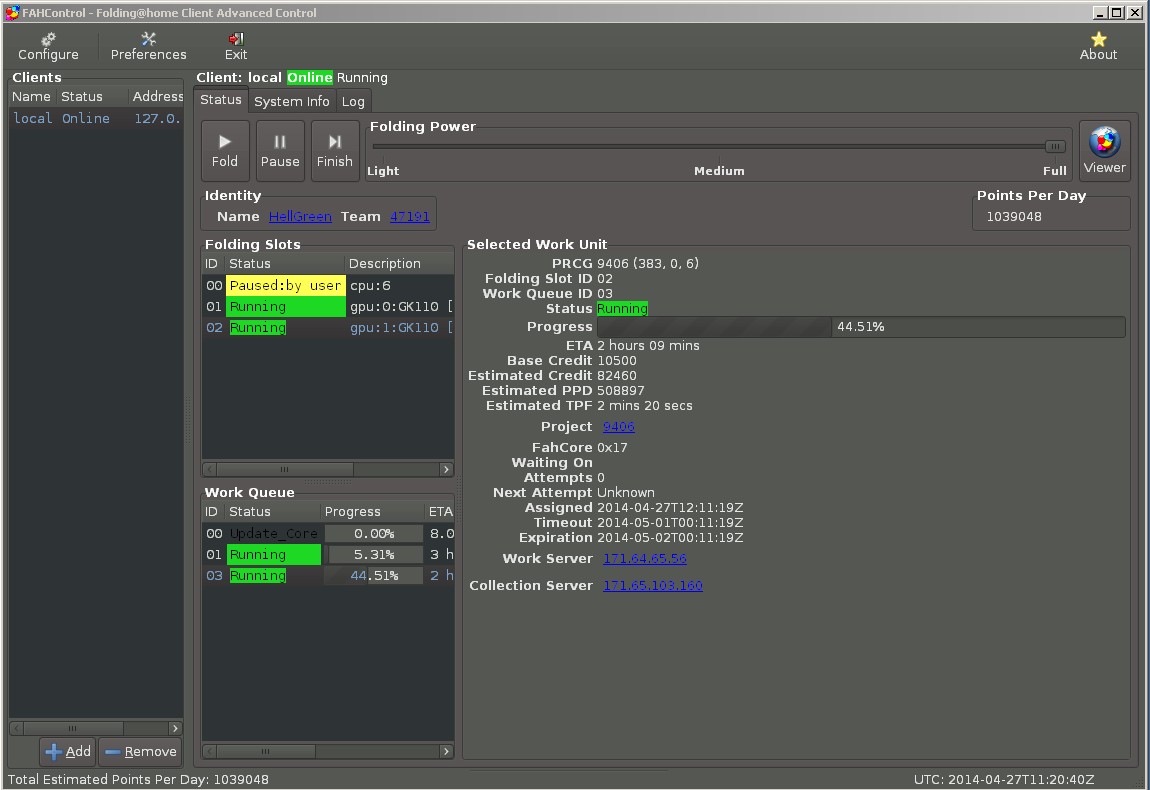Select folding slot 00 paused by user
Viewport: 1150px width, 790px height.
(328, 285)
